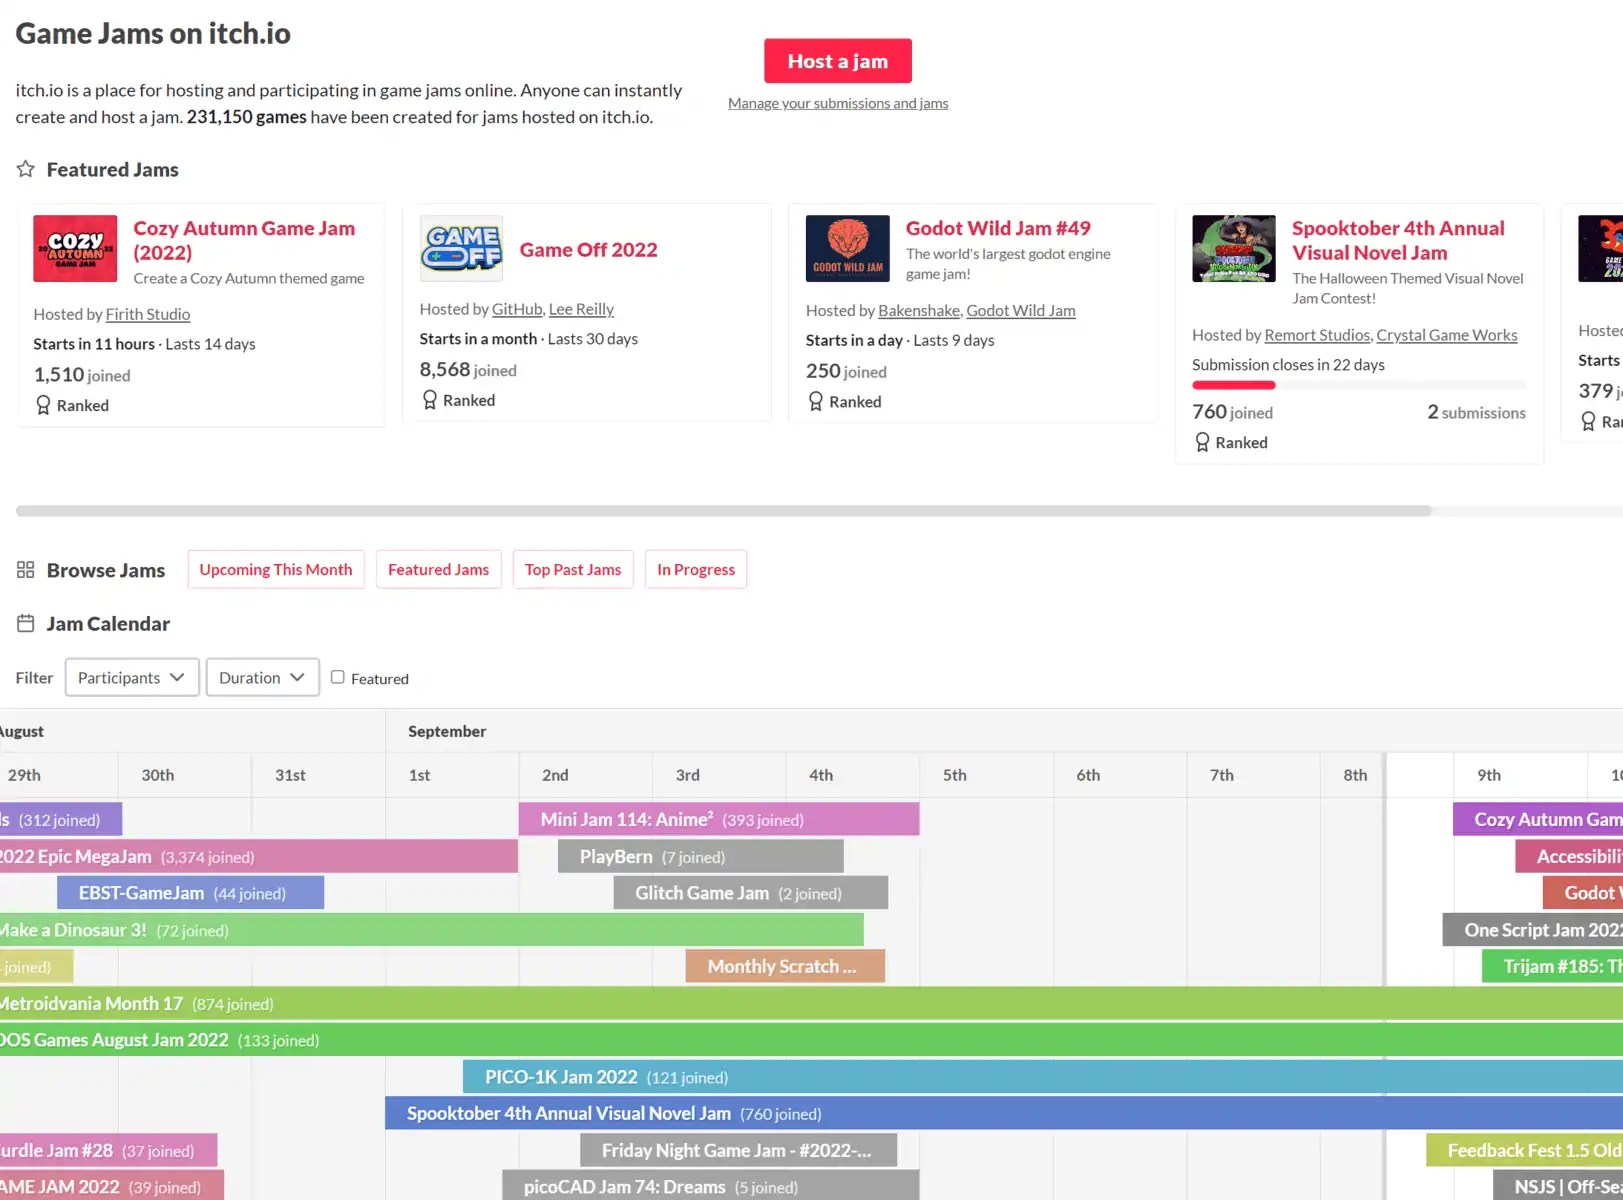Click the Ranked ribbon icon on Cozy Autumn
The width and height of the screenshot is (1623, 1200).
pos(43,405)
